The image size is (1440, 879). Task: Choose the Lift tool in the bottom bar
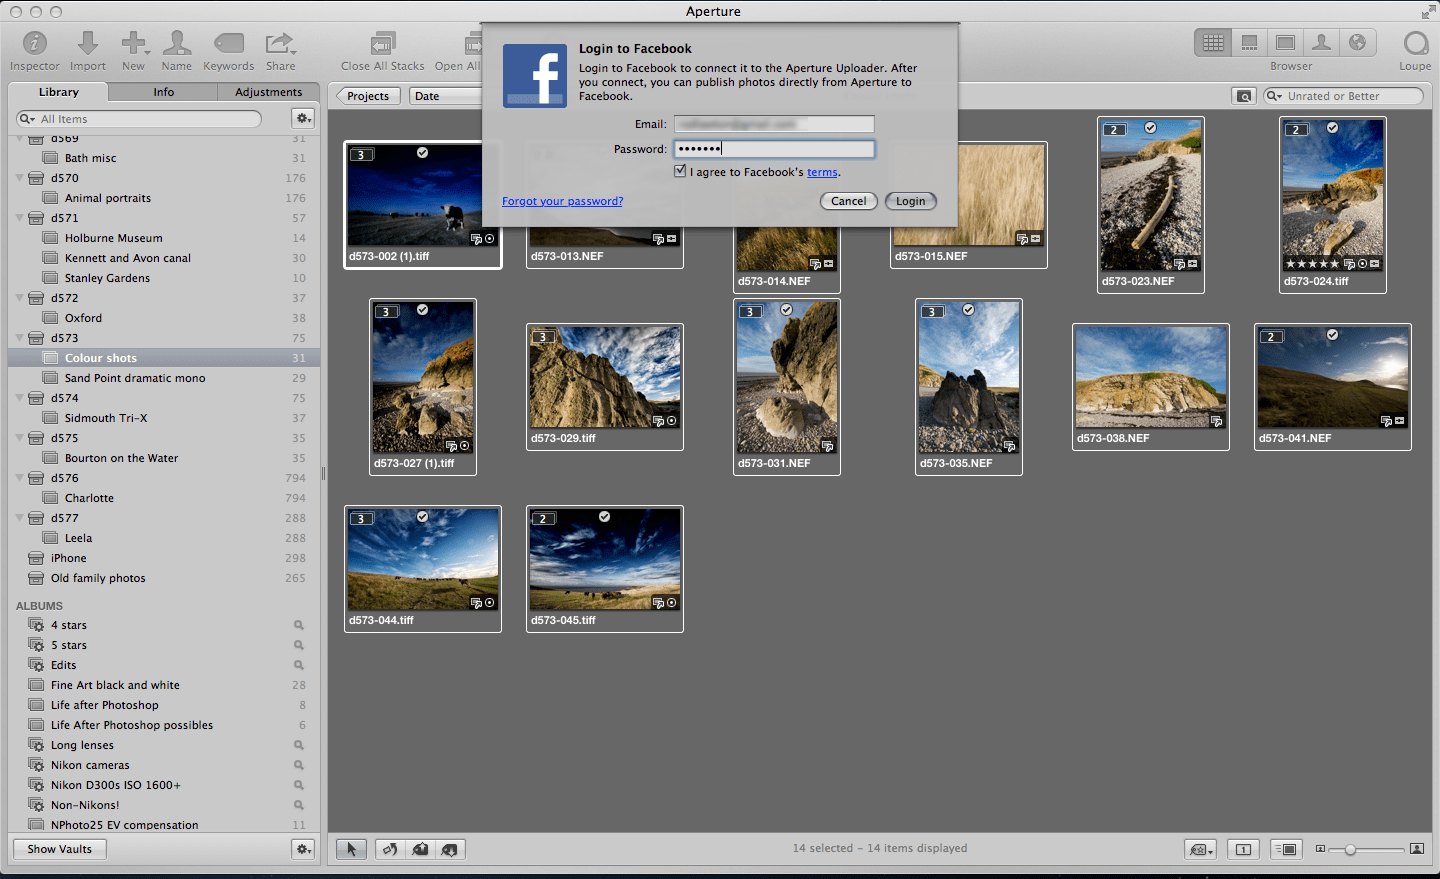[420, 849]
